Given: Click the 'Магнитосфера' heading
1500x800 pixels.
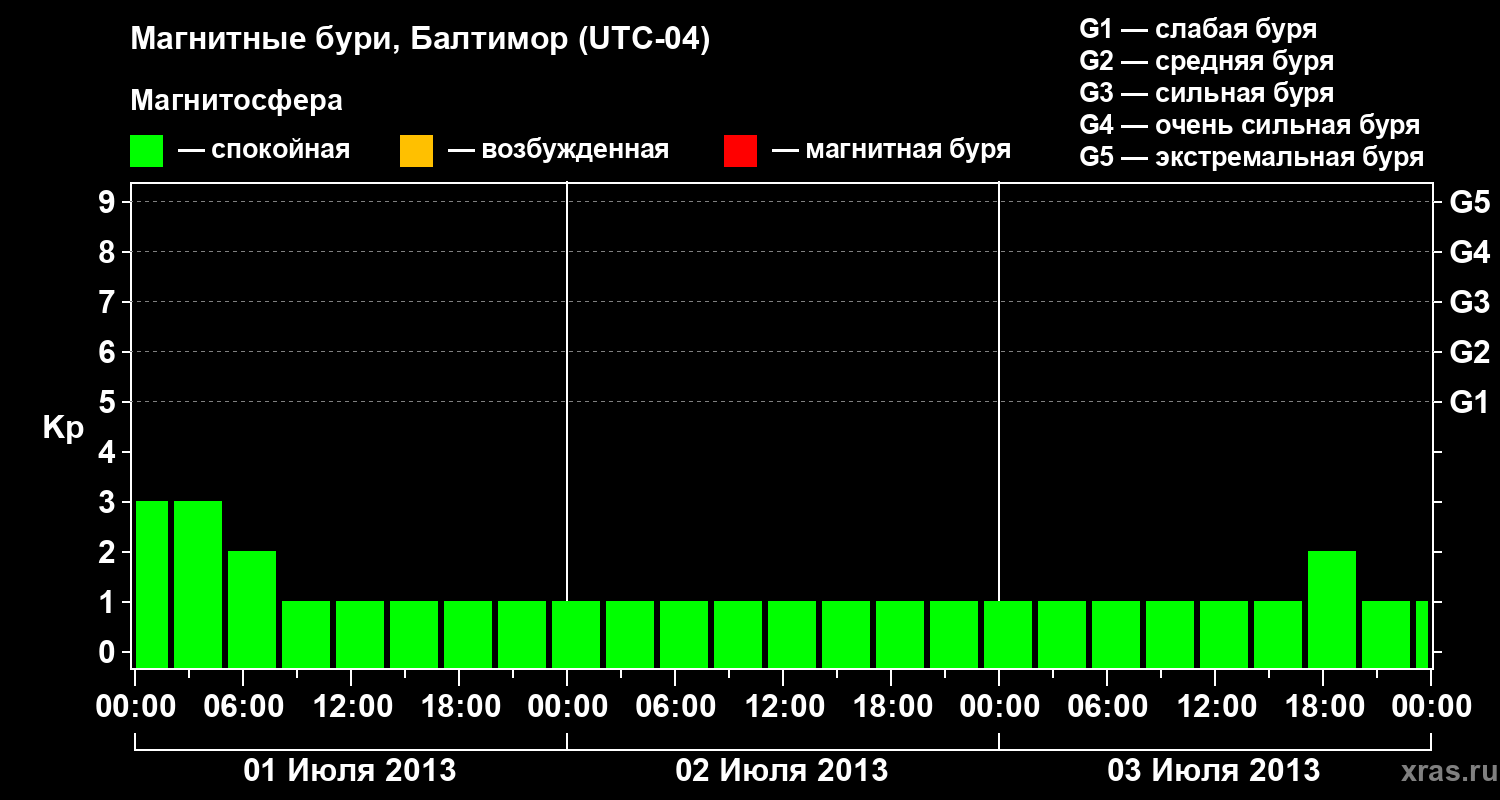Looking at the screenshot, I should 236,101.
